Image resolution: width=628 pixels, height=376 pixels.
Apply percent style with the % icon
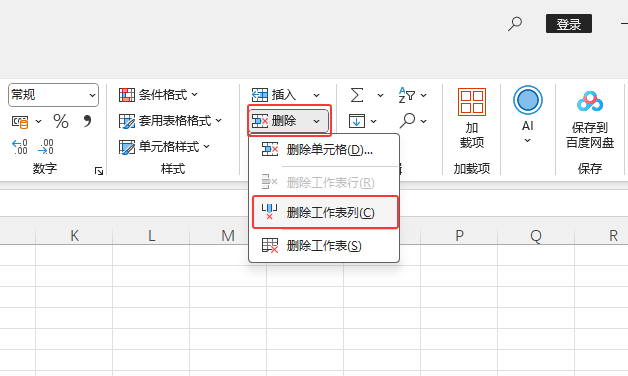60,121
